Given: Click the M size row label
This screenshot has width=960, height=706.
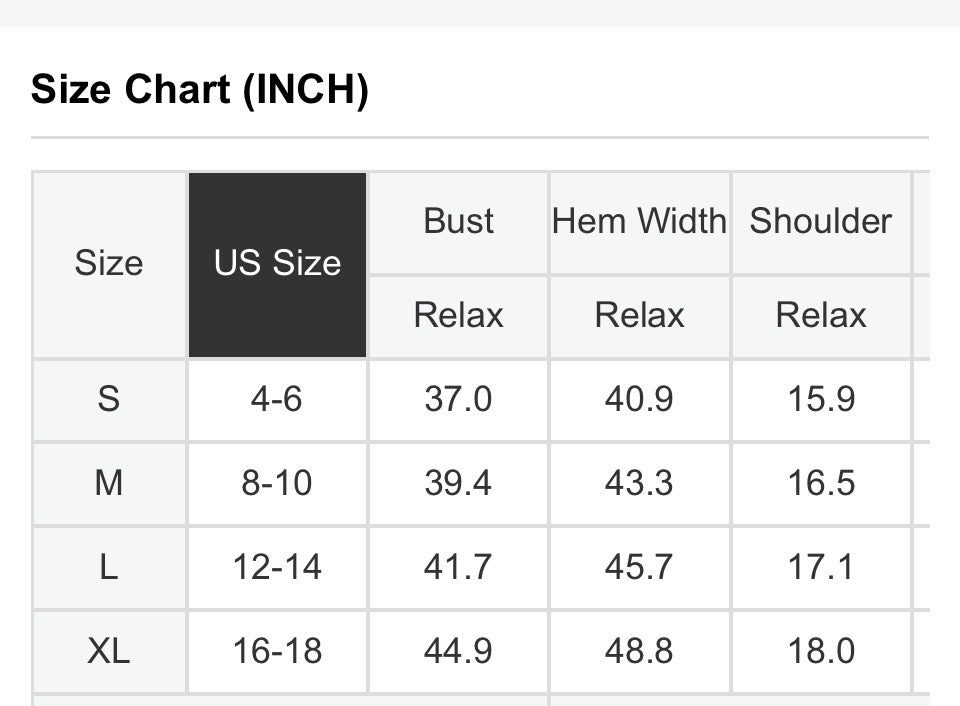Looking at the screenshot, I should click(108, 484).
